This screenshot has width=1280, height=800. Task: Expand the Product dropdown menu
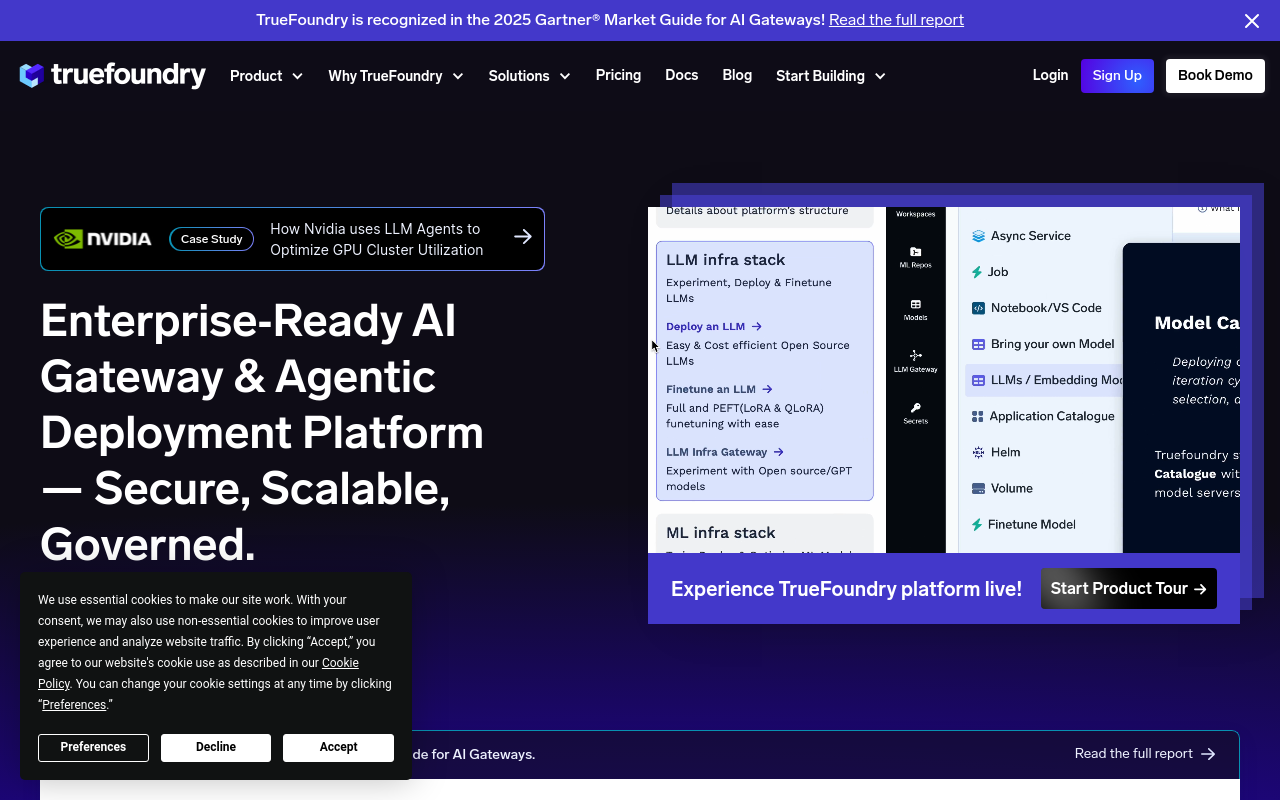click(266, 76)
